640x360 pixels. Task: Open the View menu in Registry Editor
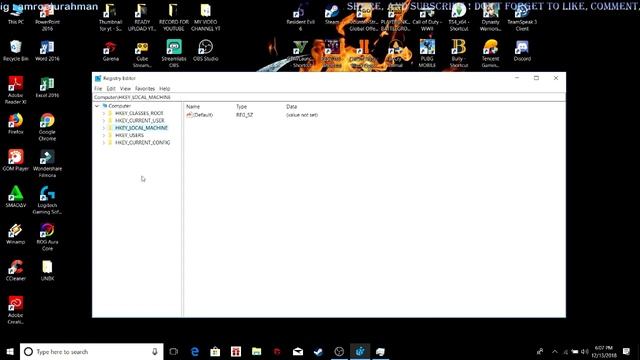tap(125, 89)
